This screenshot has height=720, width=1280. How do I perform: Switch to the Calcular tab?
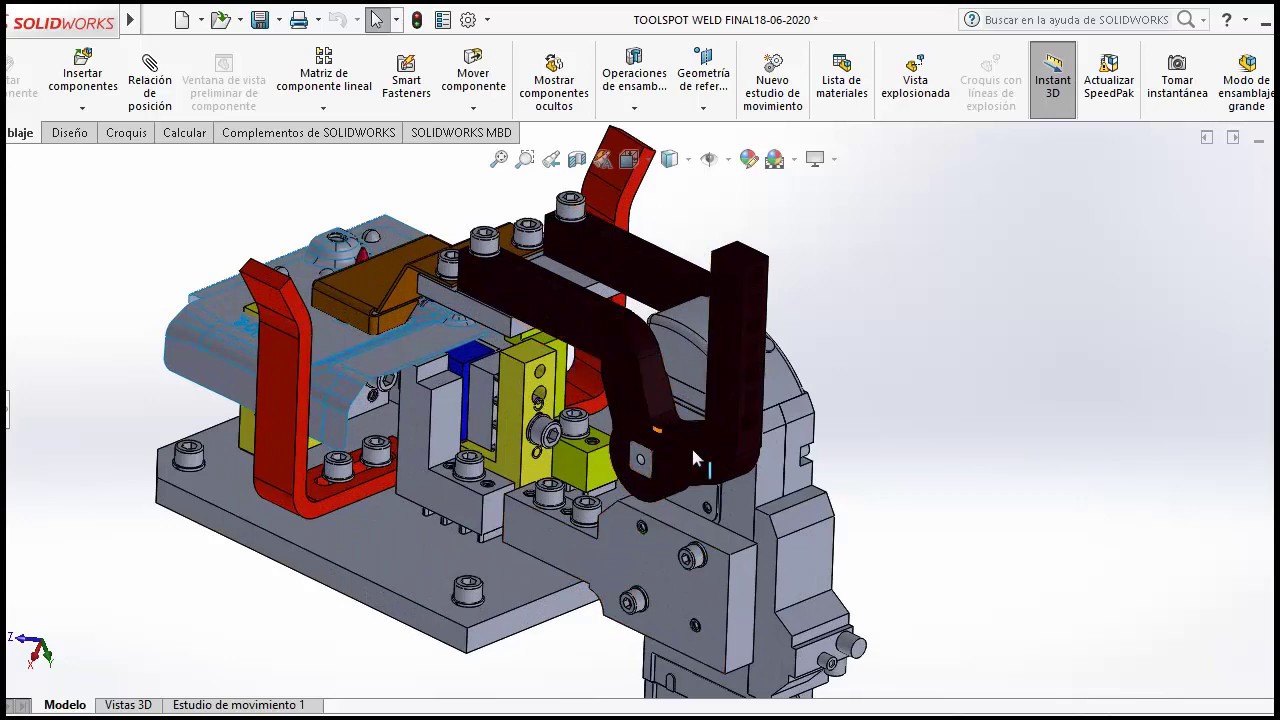[184, 133]
